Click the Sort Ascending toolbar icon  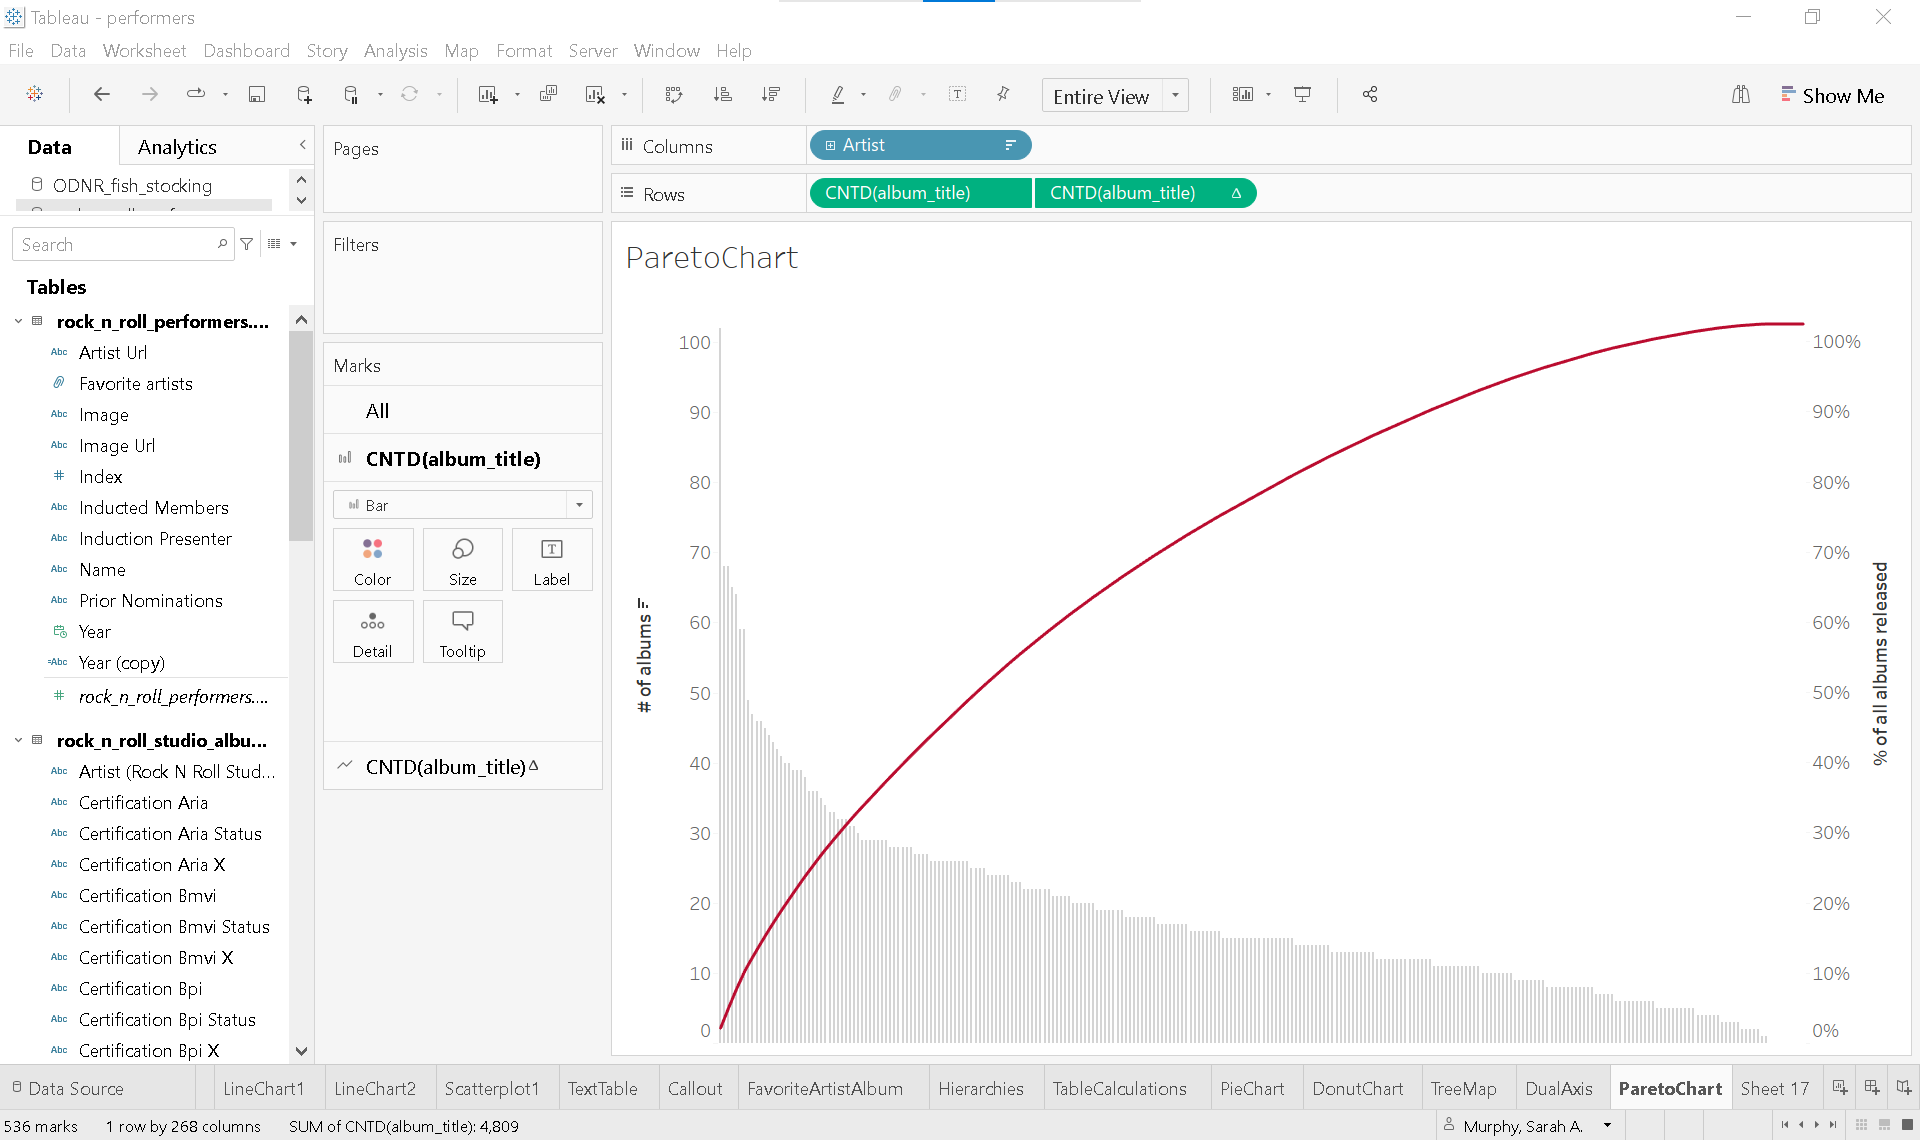point(722,94)
